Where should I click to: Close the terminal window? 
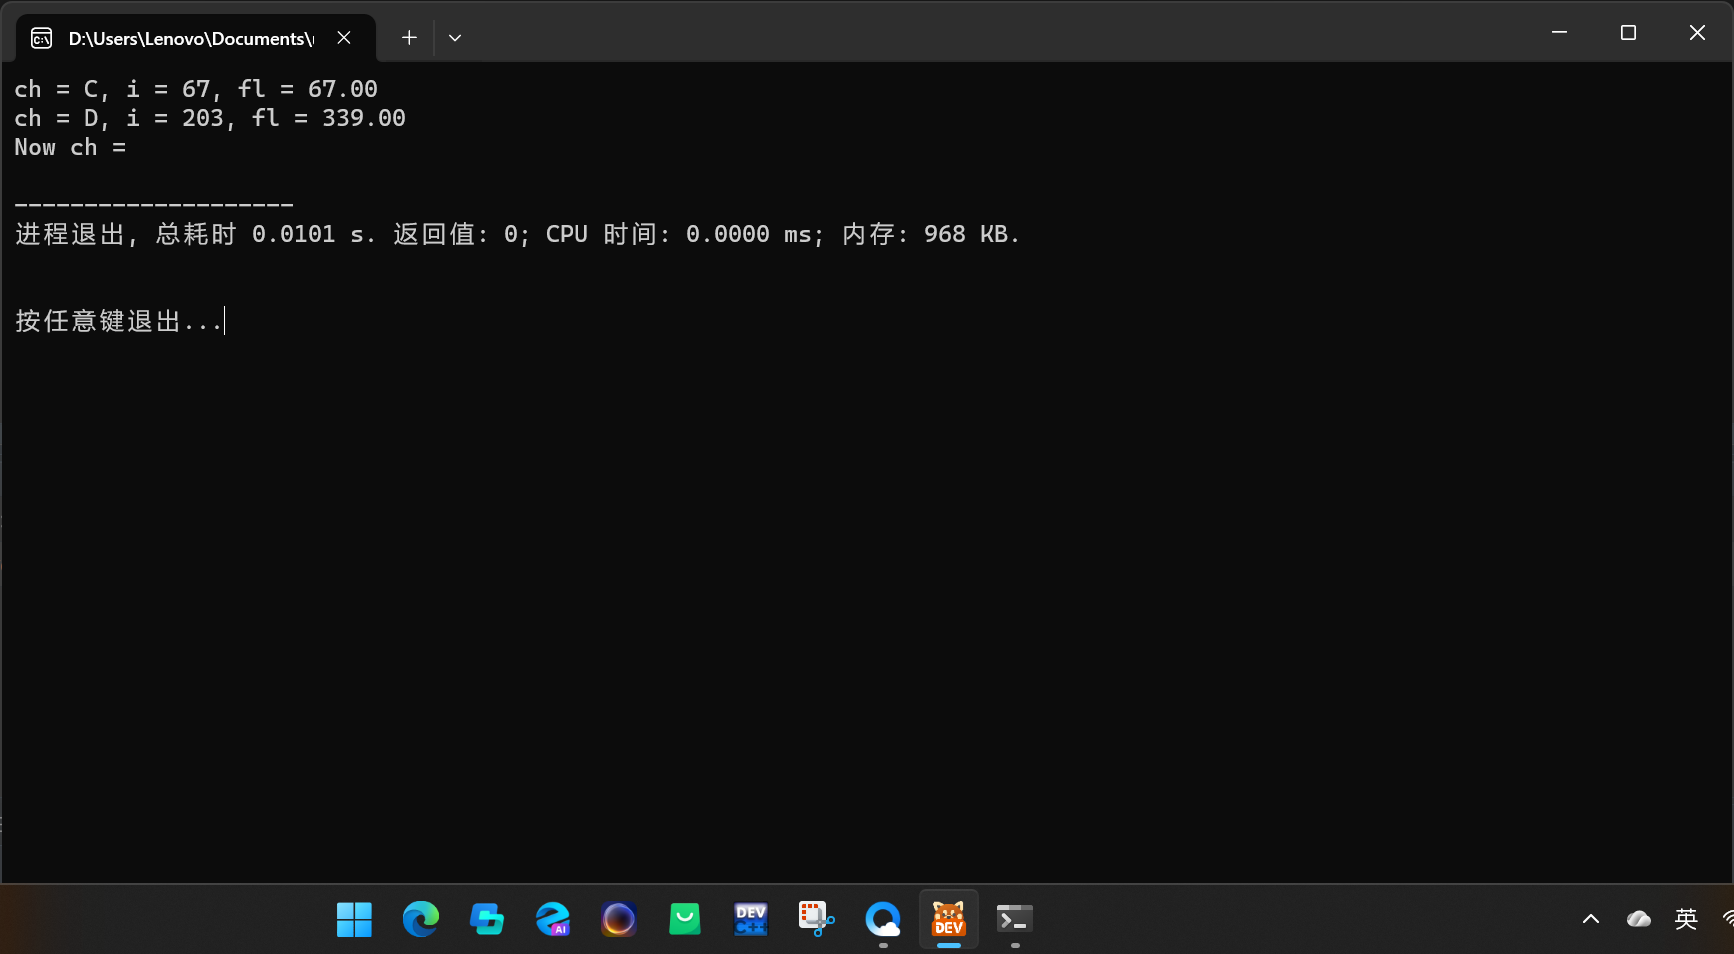(x=1697, y=32)
